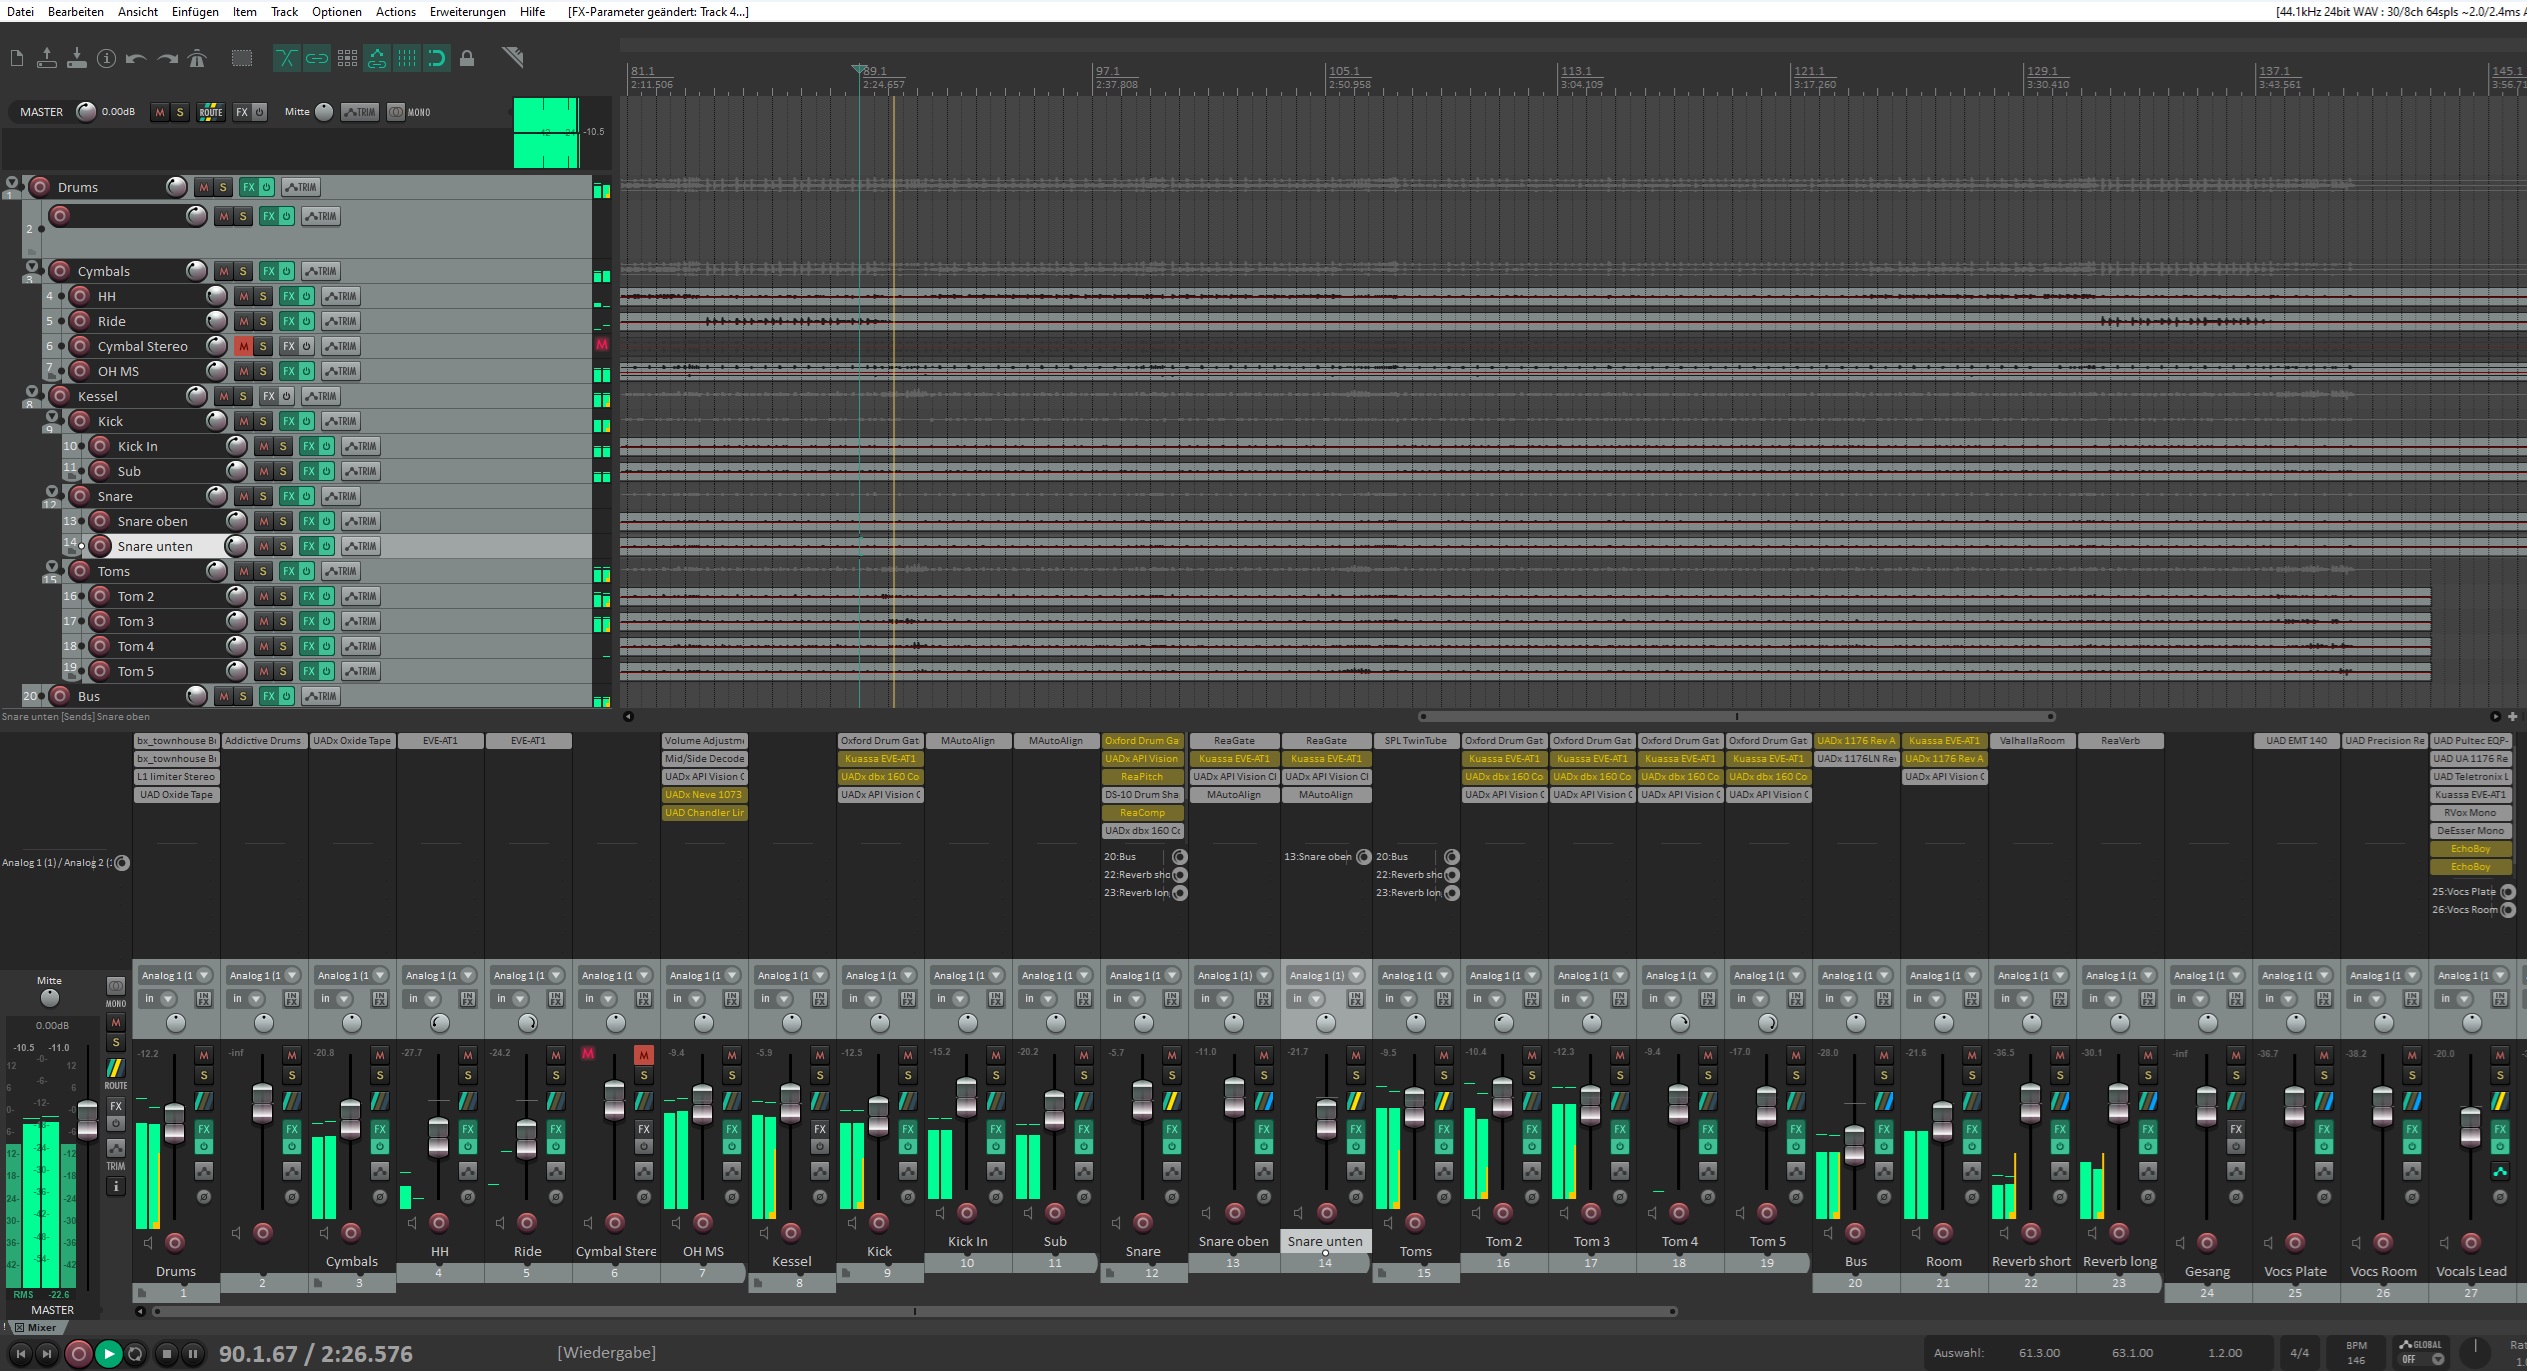
Task: Click the Bus channel volume fader
Action: click(1854, 1143)
